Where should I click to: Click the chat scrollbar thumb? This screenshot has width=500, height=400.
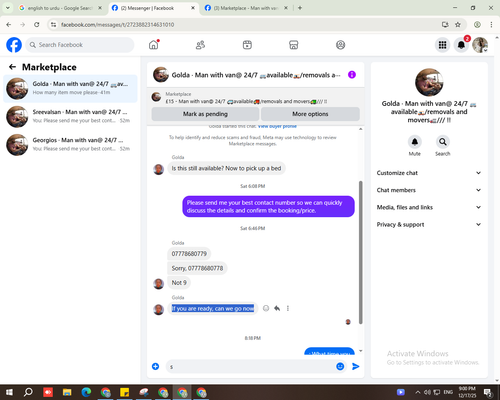(x=360, y=252)
